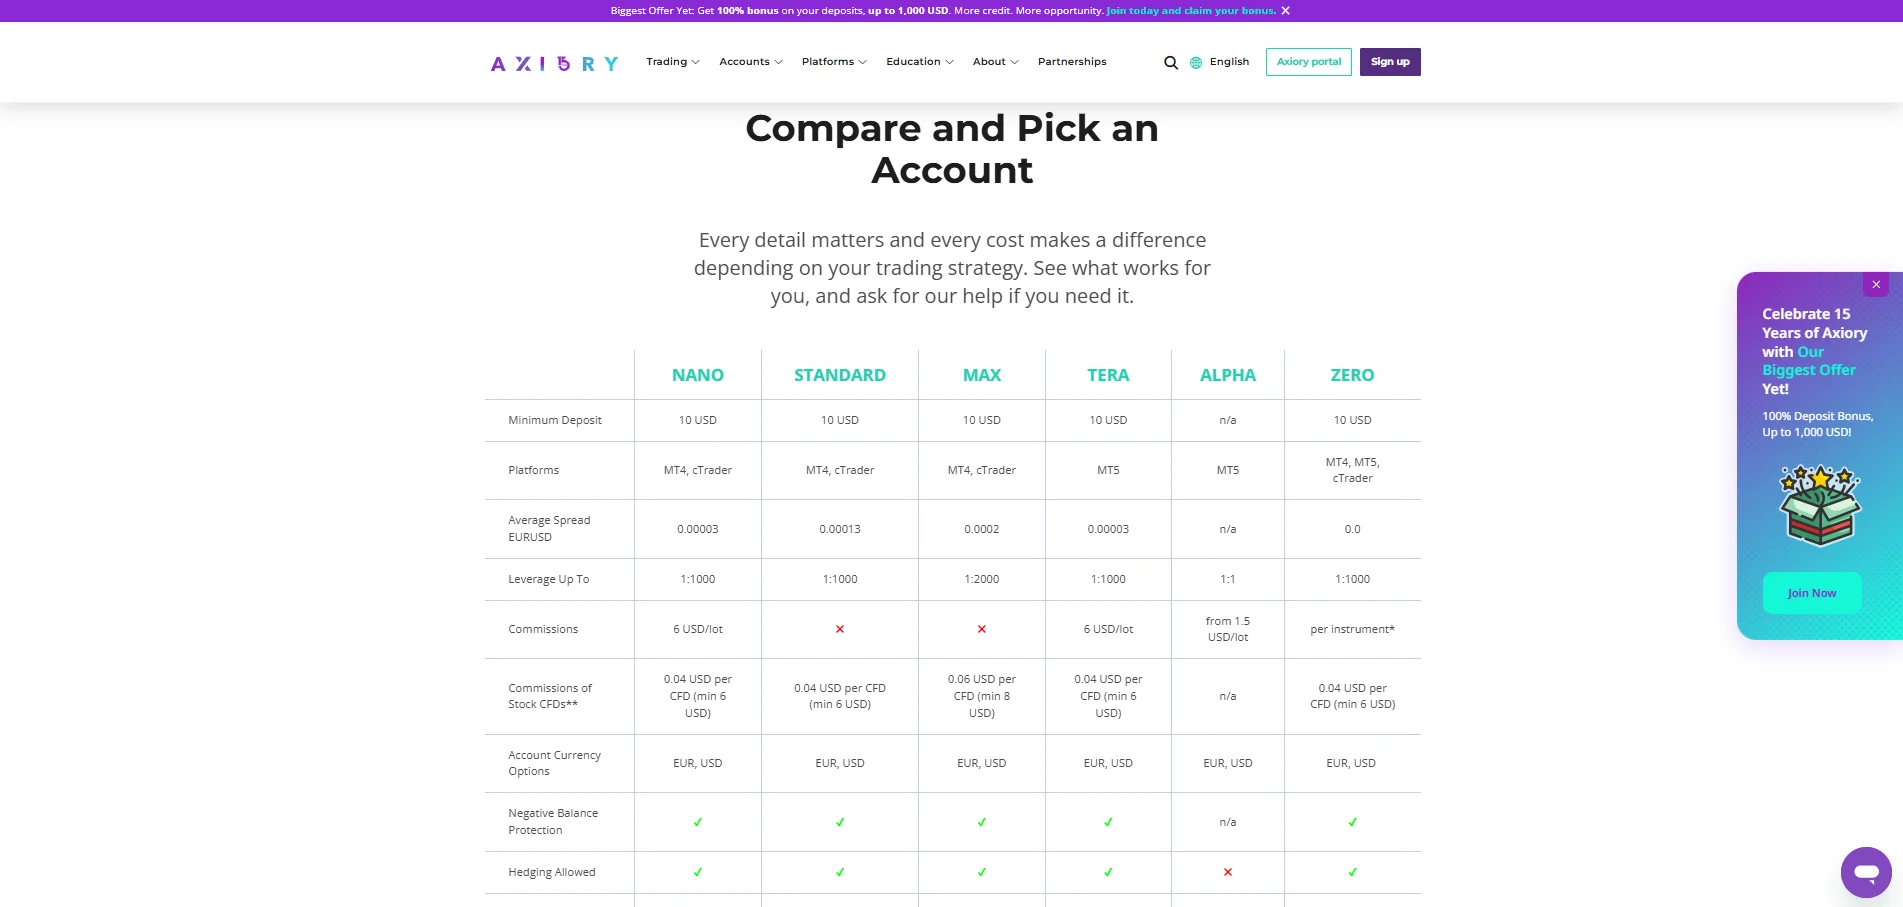Click Negative Balance Protection label
Viewport: 1903px width, 907px height.
(x=553, y=822)
